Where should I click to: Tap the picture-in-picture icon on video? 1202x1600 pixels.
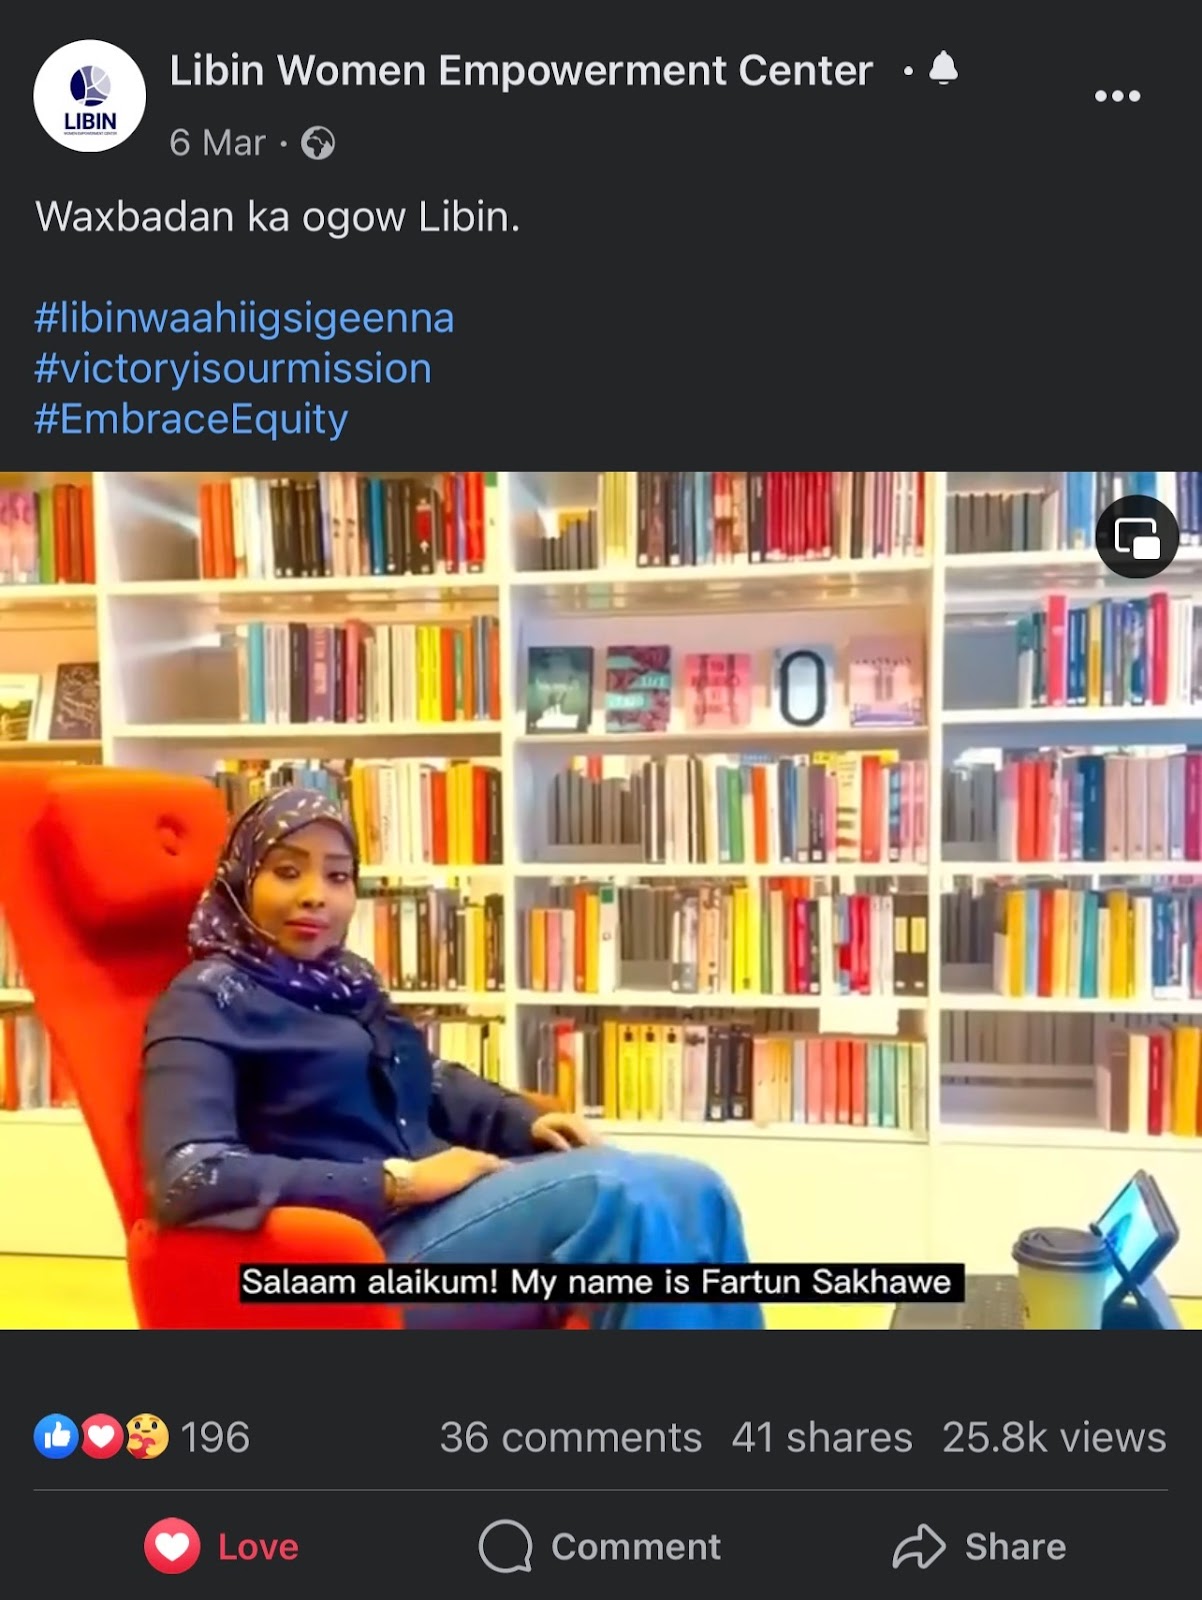pyautogui.click(x=1137, y=537)
